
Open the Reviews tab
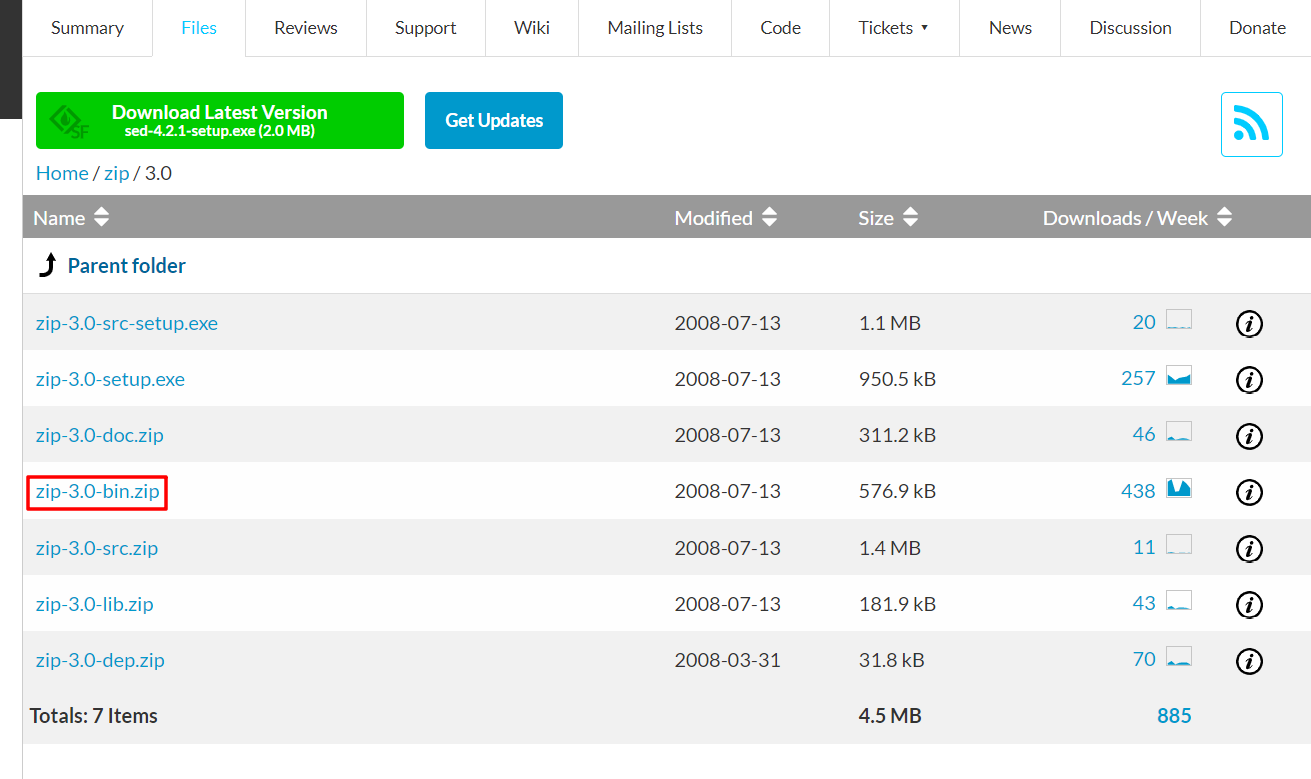[x=306, y=28]
